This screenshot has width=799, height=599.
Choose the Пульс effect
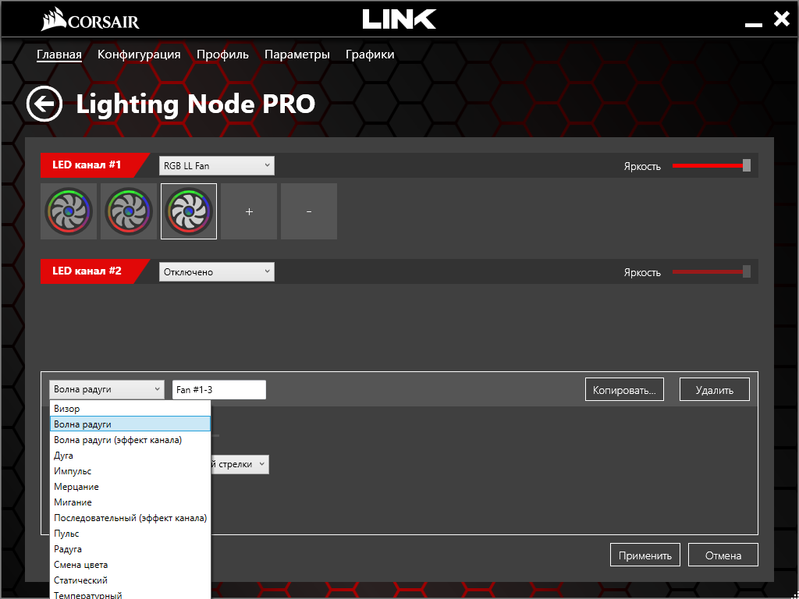tap(130, 533)
